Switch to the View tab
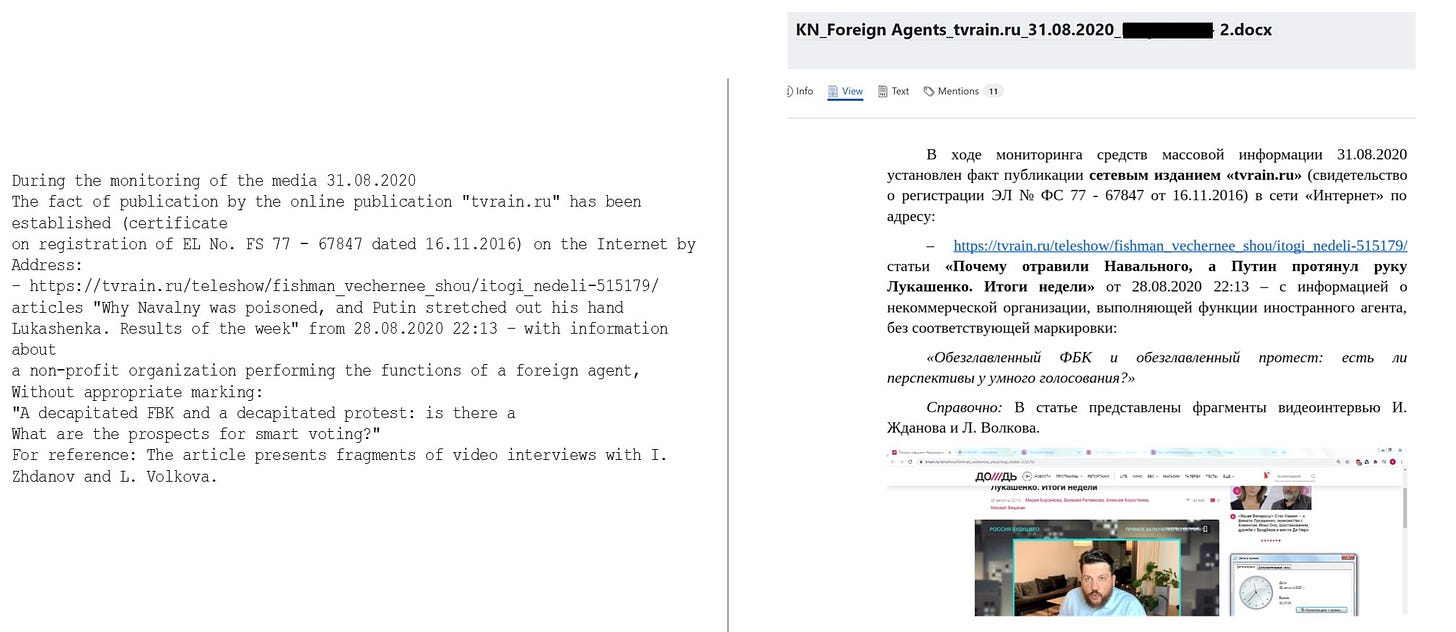The height and width of the screenshot is (632, 1456). pyautogui.click(x=846, y=91)
